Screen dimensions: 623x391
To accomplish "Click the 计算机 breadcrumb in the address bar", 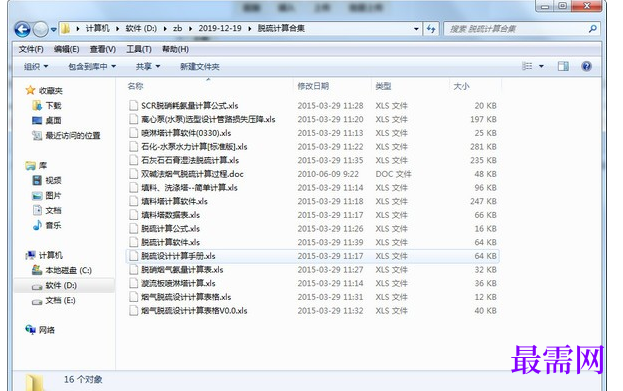I will pos(97,29).
